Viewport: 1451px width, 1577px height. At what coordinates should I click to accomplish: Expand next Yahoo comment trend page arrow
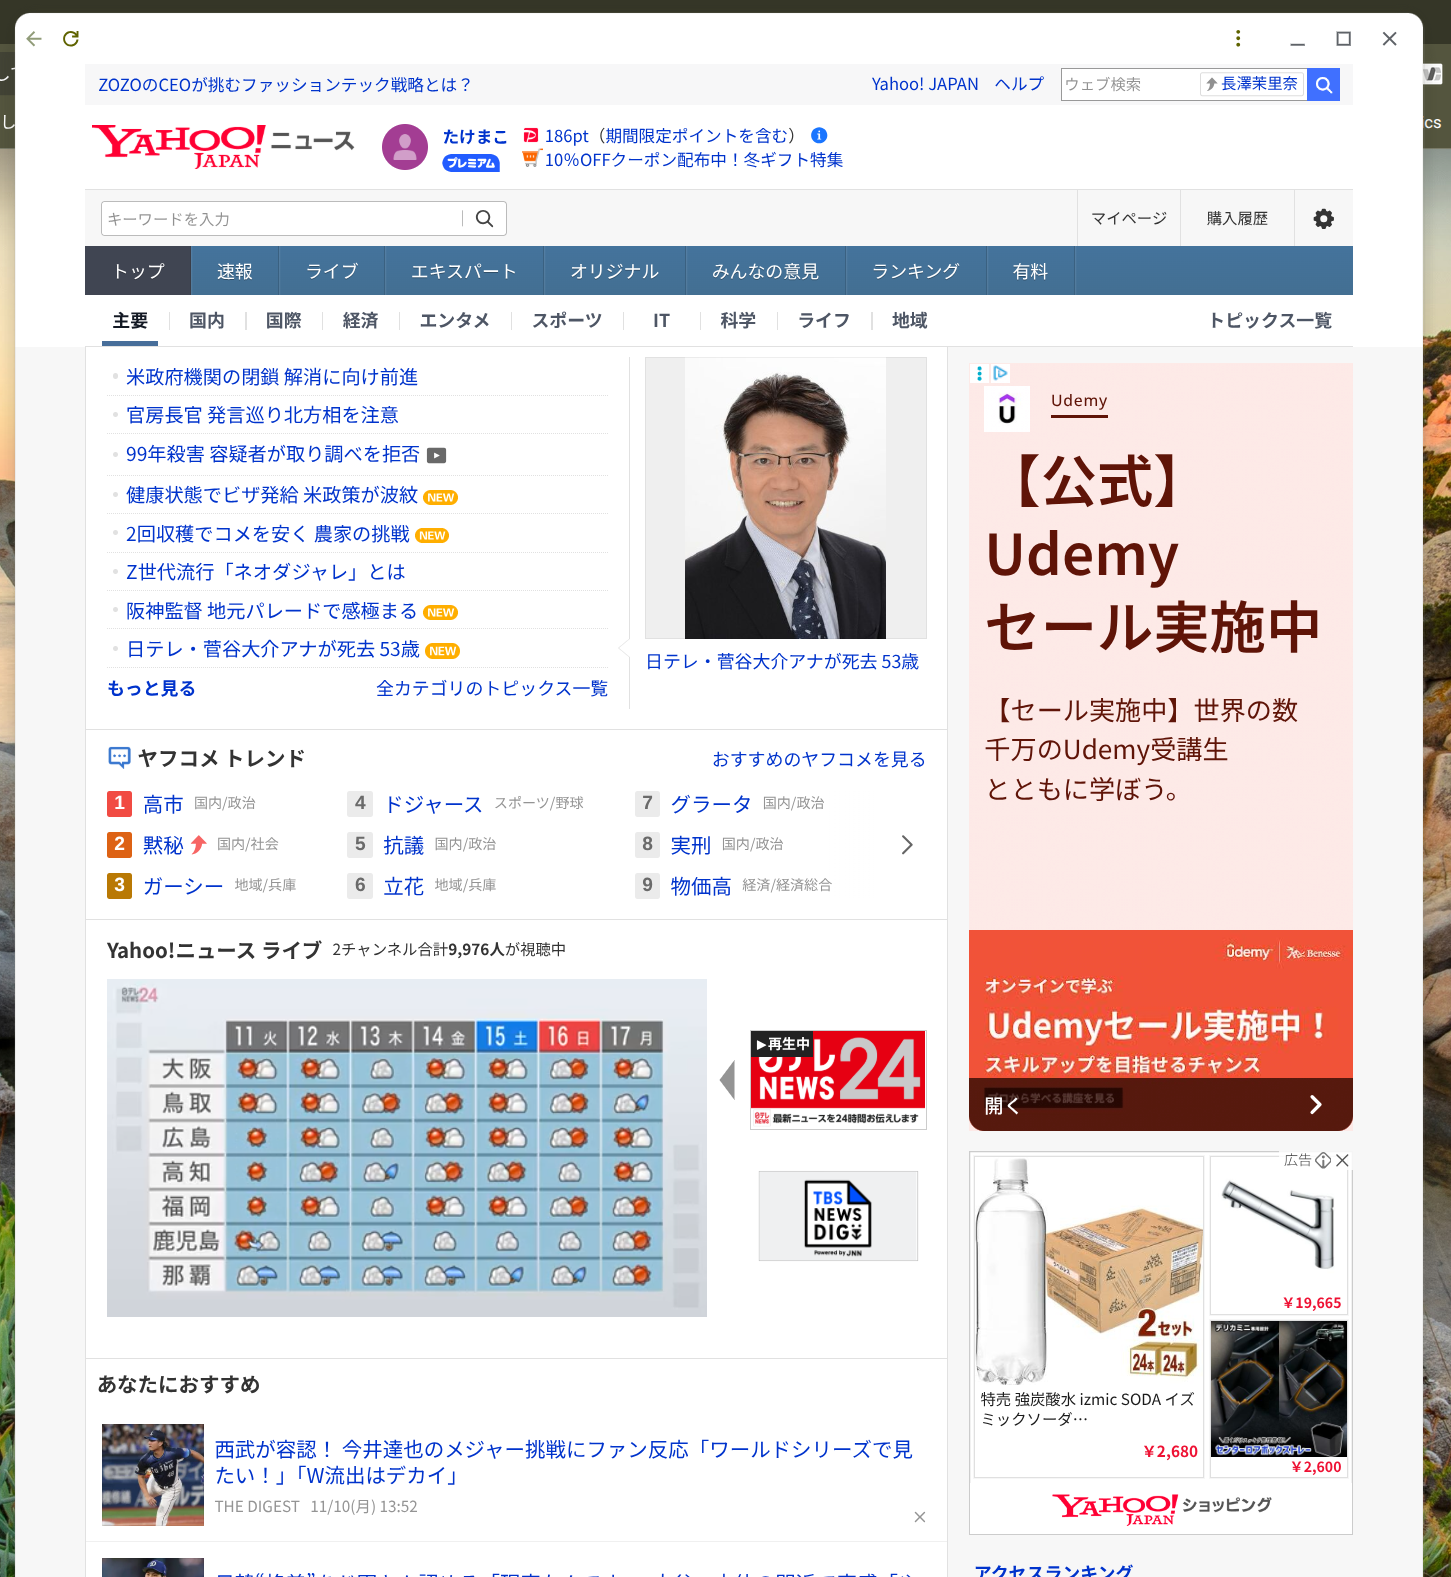(x=907, y=845)
